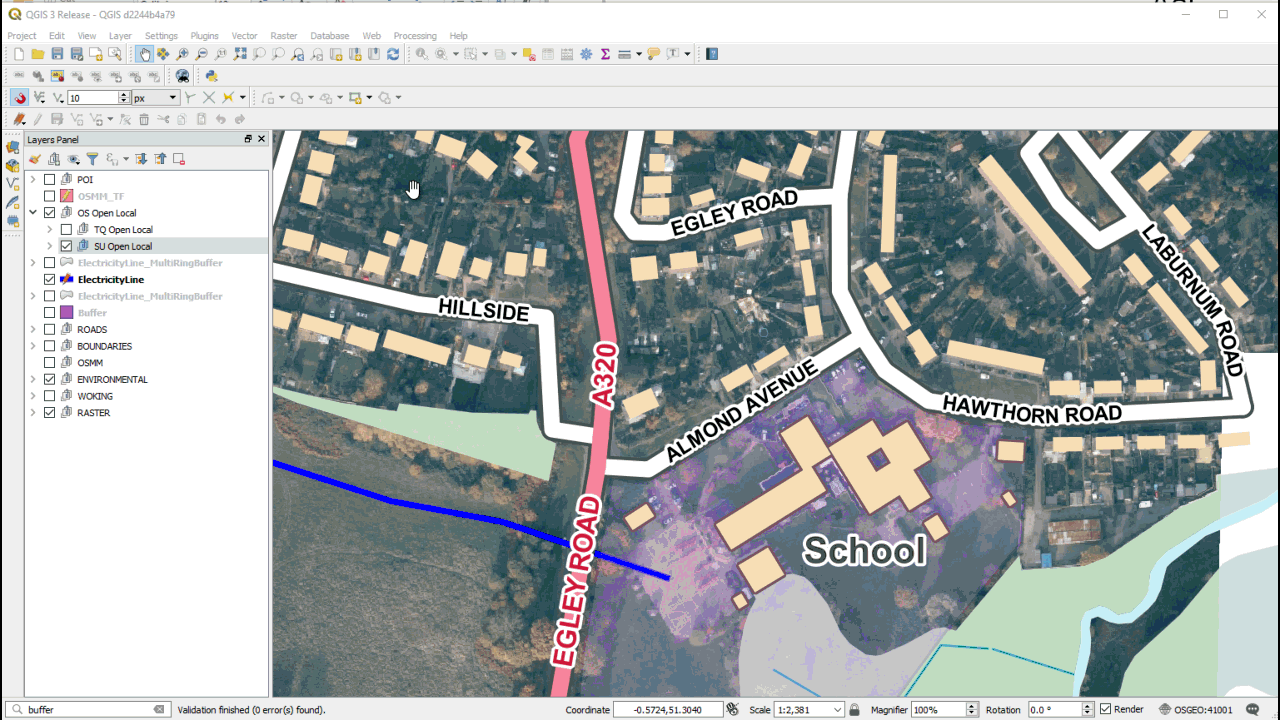This screenshot has width=1280, height=720.
Task: Click the locator search box showing buffer
Action: [88, 709]
